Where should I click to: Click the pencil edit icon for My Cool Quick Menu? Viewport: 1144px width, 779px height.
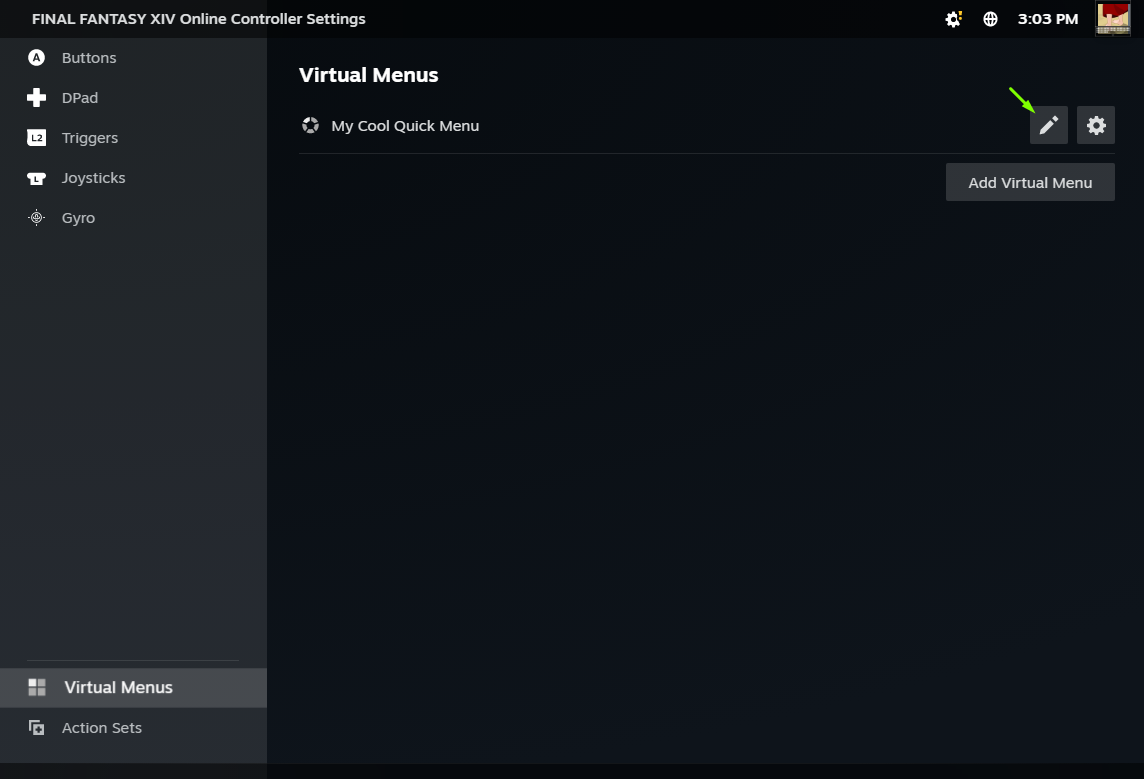[1048, 125]
